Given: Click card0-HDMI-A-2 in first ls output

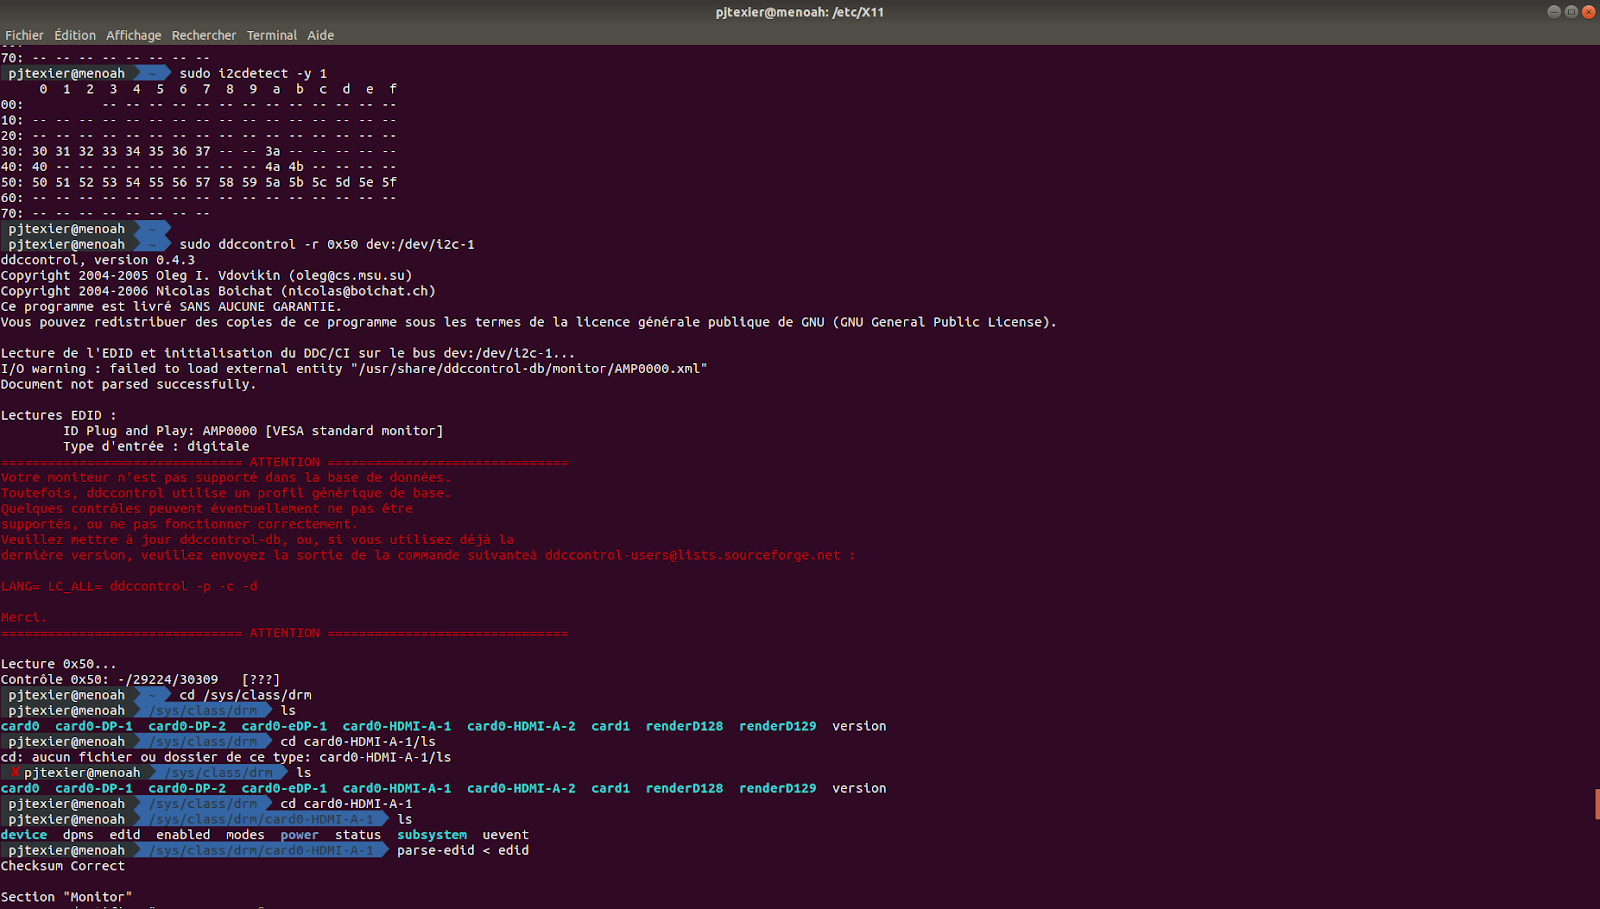Looking at the screenshot, I should tap(521, 726).
